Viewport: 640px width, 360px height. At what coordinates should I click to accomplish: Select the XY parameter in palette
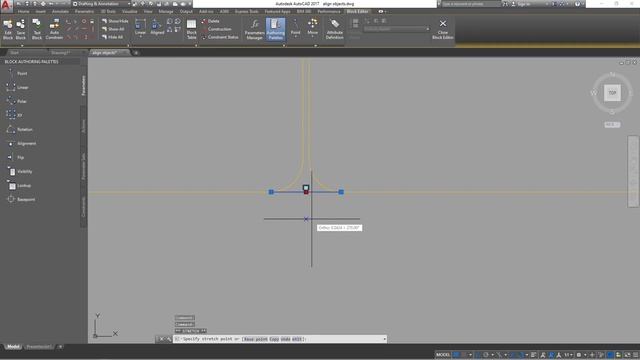pyautogui.click(x=15, y=116)
